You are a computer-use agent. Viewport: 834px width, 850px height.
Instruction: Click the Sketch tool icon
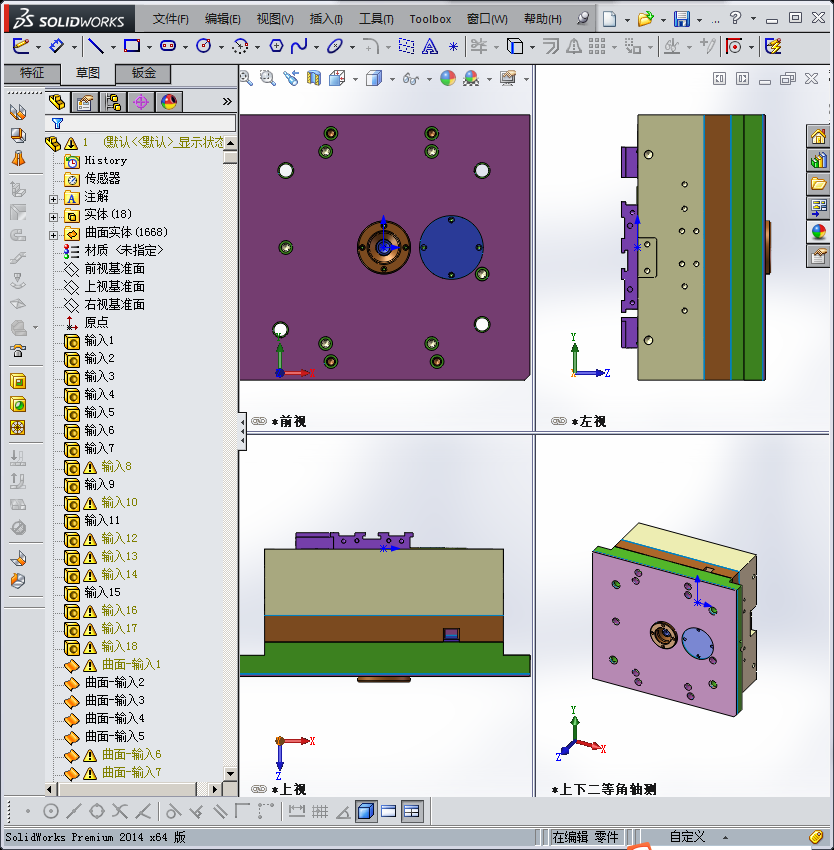[21, 46]
